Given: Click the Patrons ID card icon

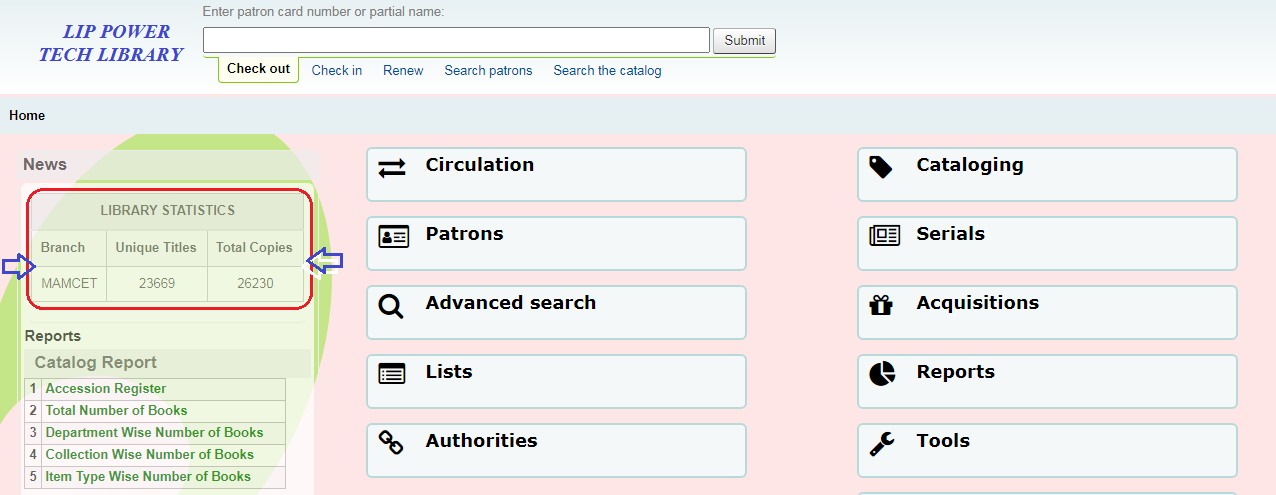Looking at the screenshot, I should [393, 237].
